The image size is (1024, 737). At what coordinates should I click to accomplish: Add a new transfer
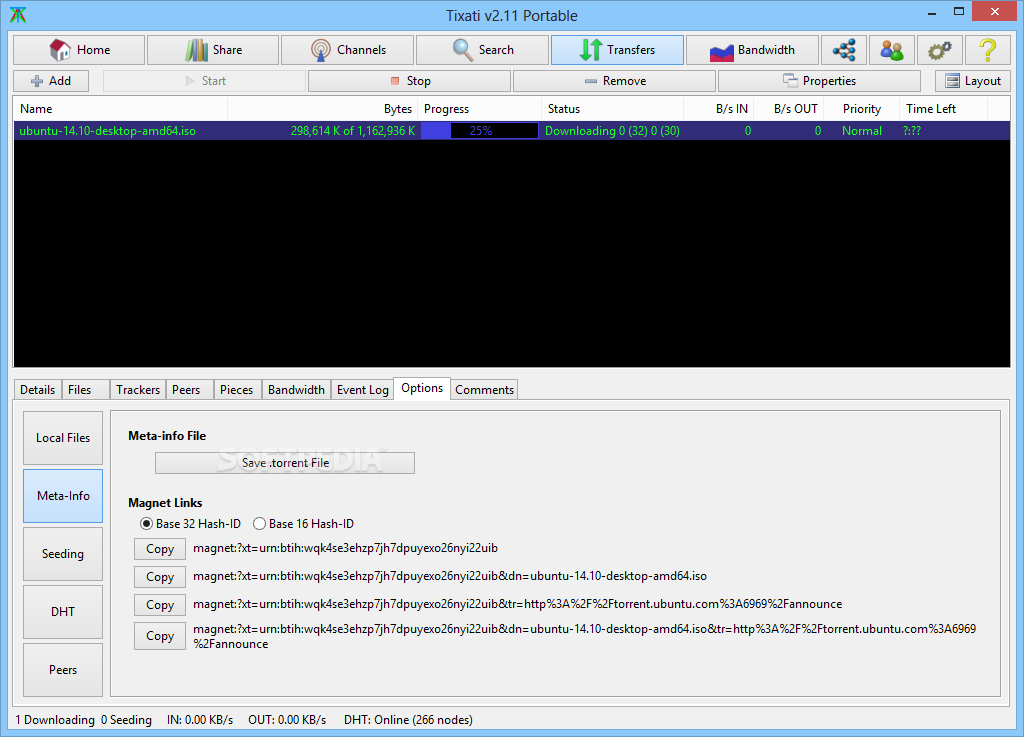point(51,81)
